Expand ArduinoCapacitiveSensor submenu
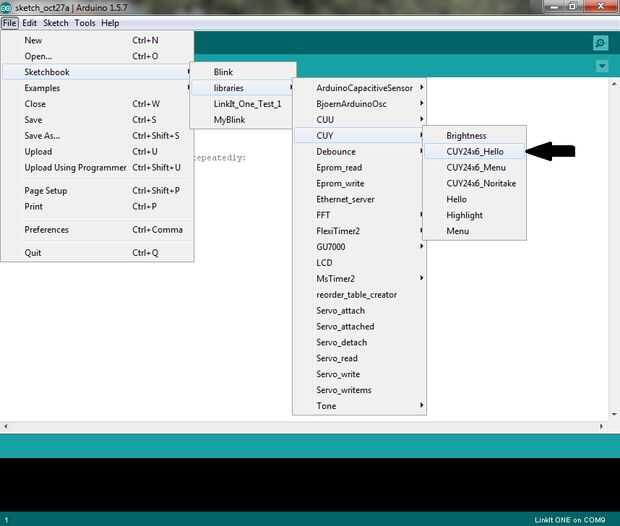Image resolution: width=620 pixels, height=526 pixels. coord(359,88)
